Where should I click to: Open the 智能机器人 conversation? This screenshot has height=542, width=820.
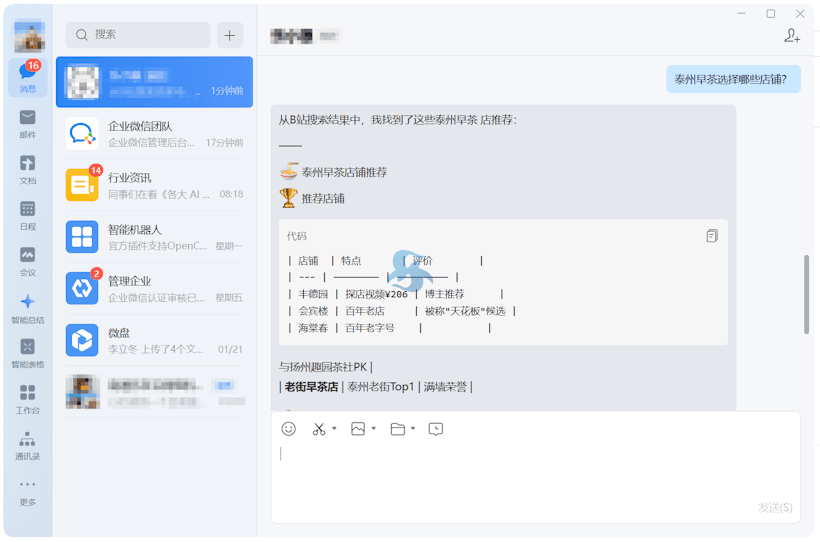pyautogui.click(x=154, y=237)
